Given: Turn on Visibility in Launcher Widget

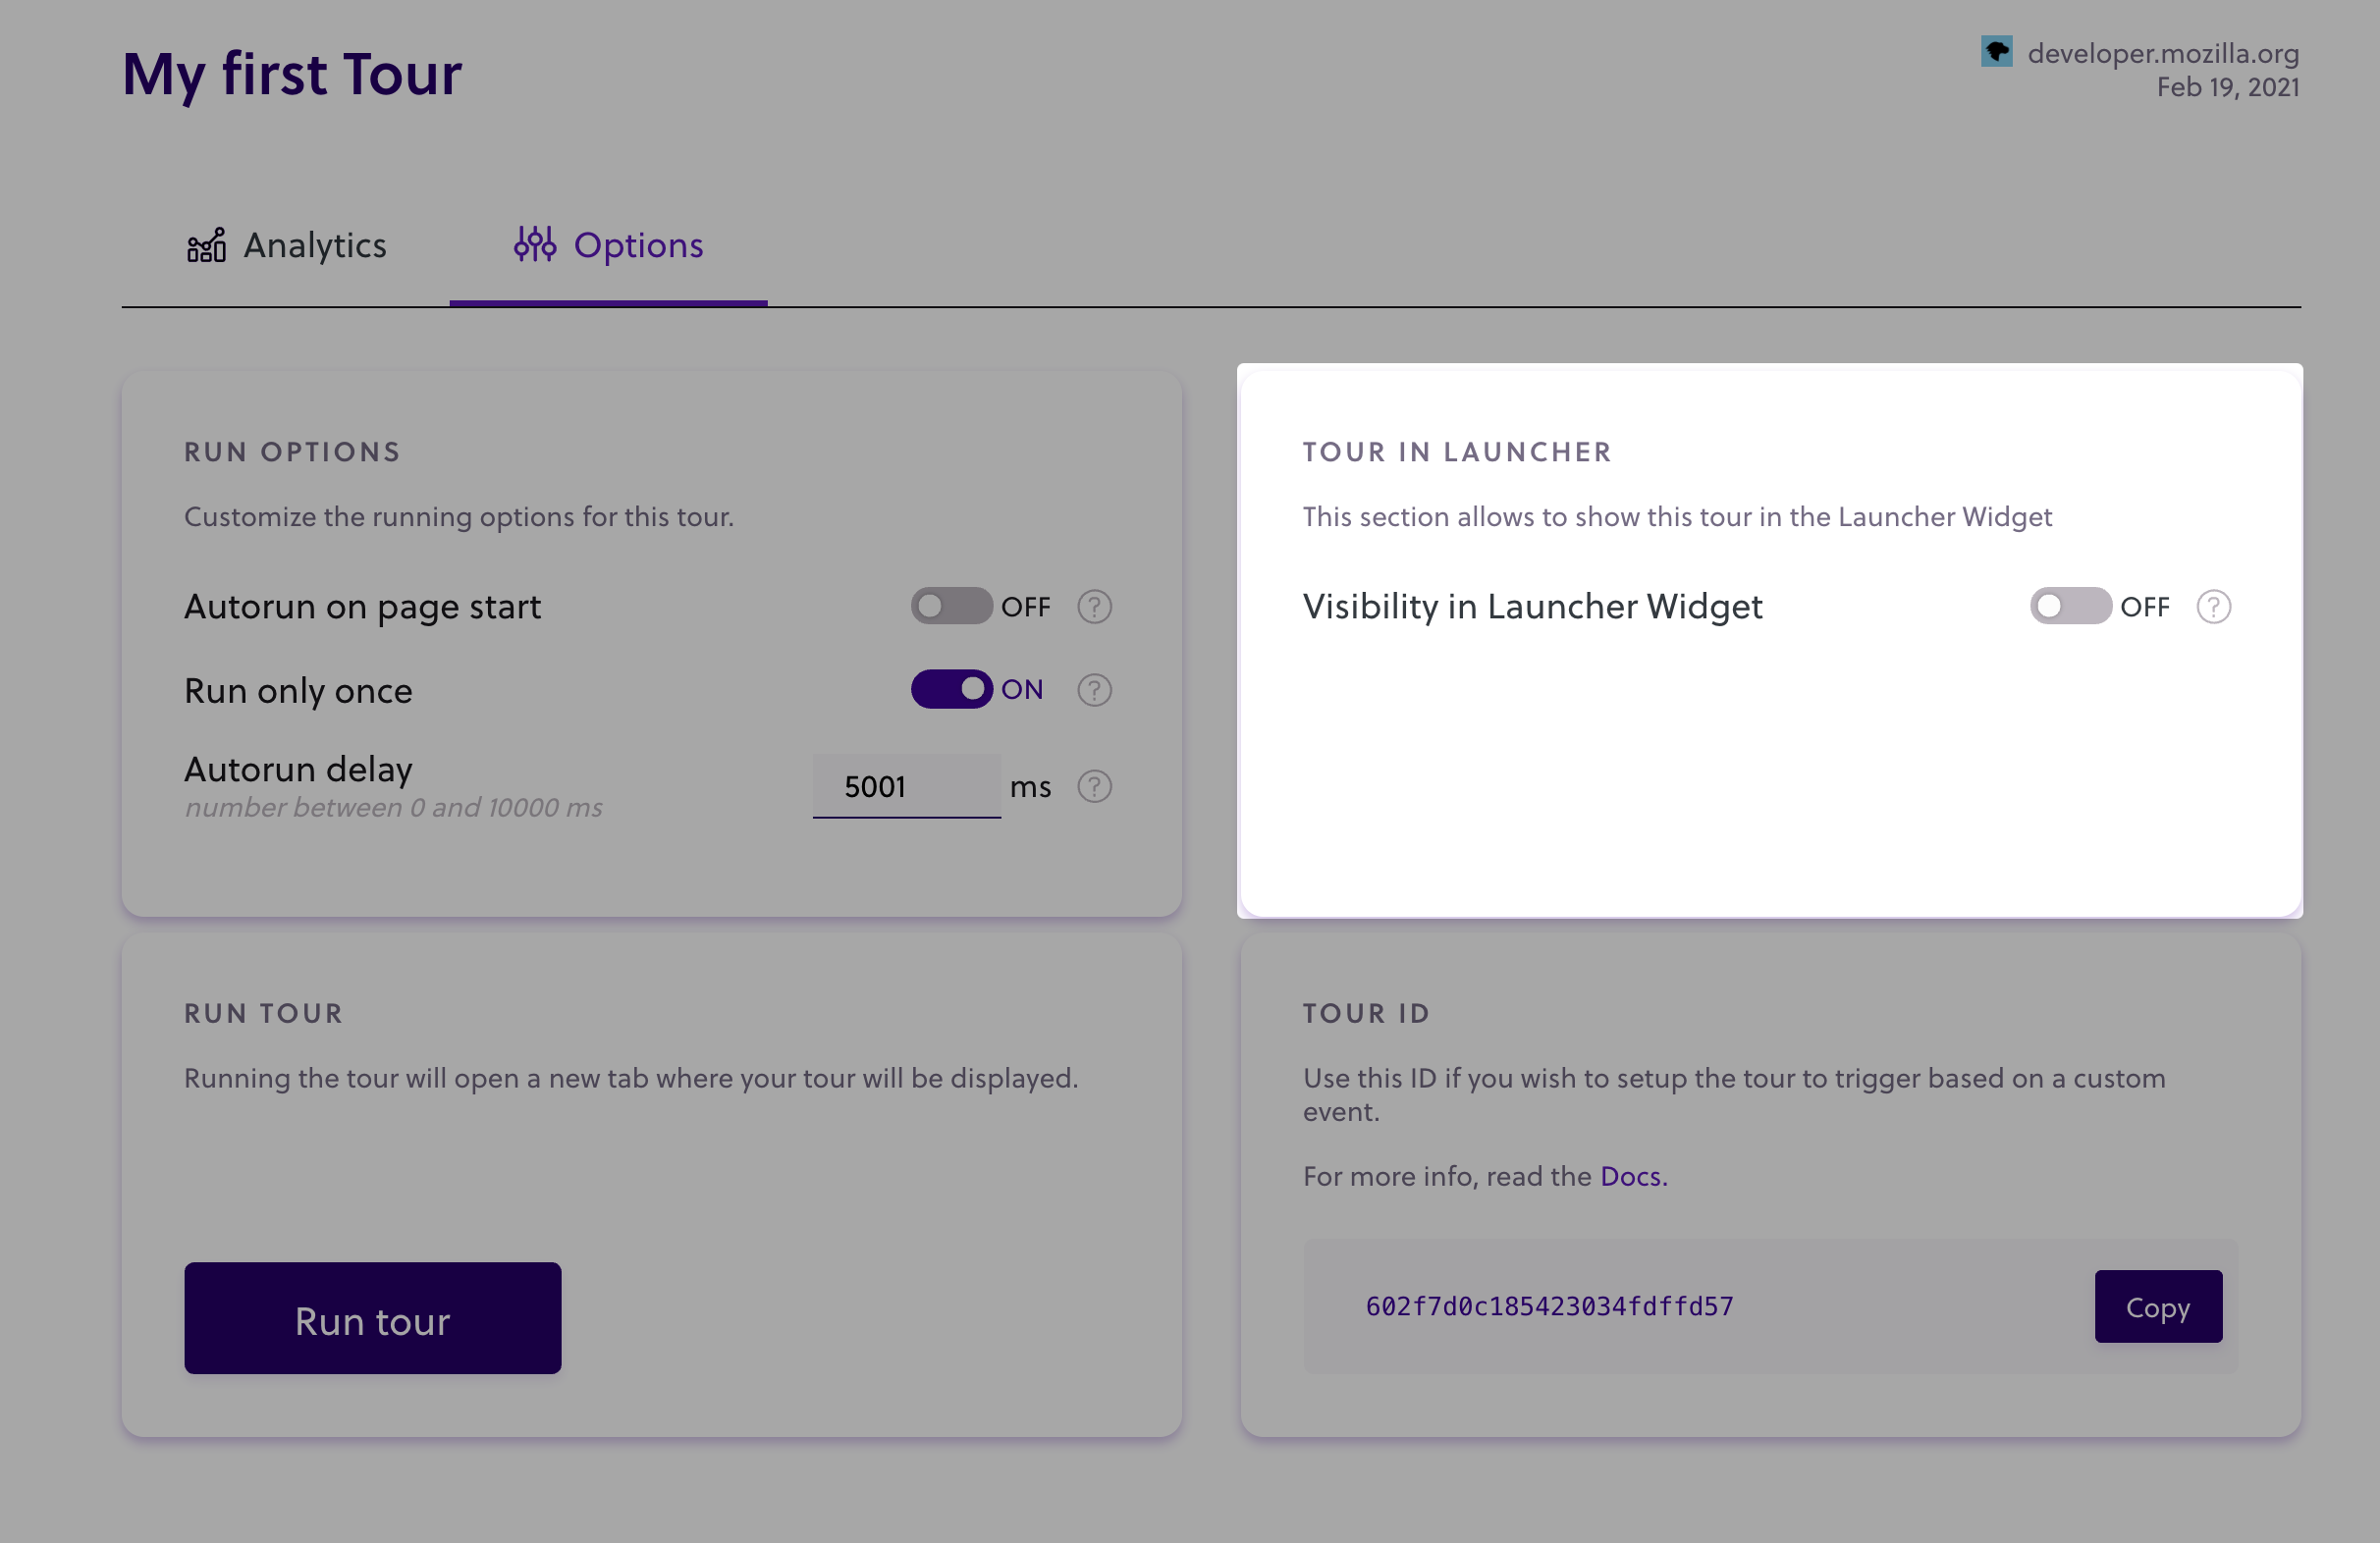Looking at the screenshot, I should [2069, 606].
